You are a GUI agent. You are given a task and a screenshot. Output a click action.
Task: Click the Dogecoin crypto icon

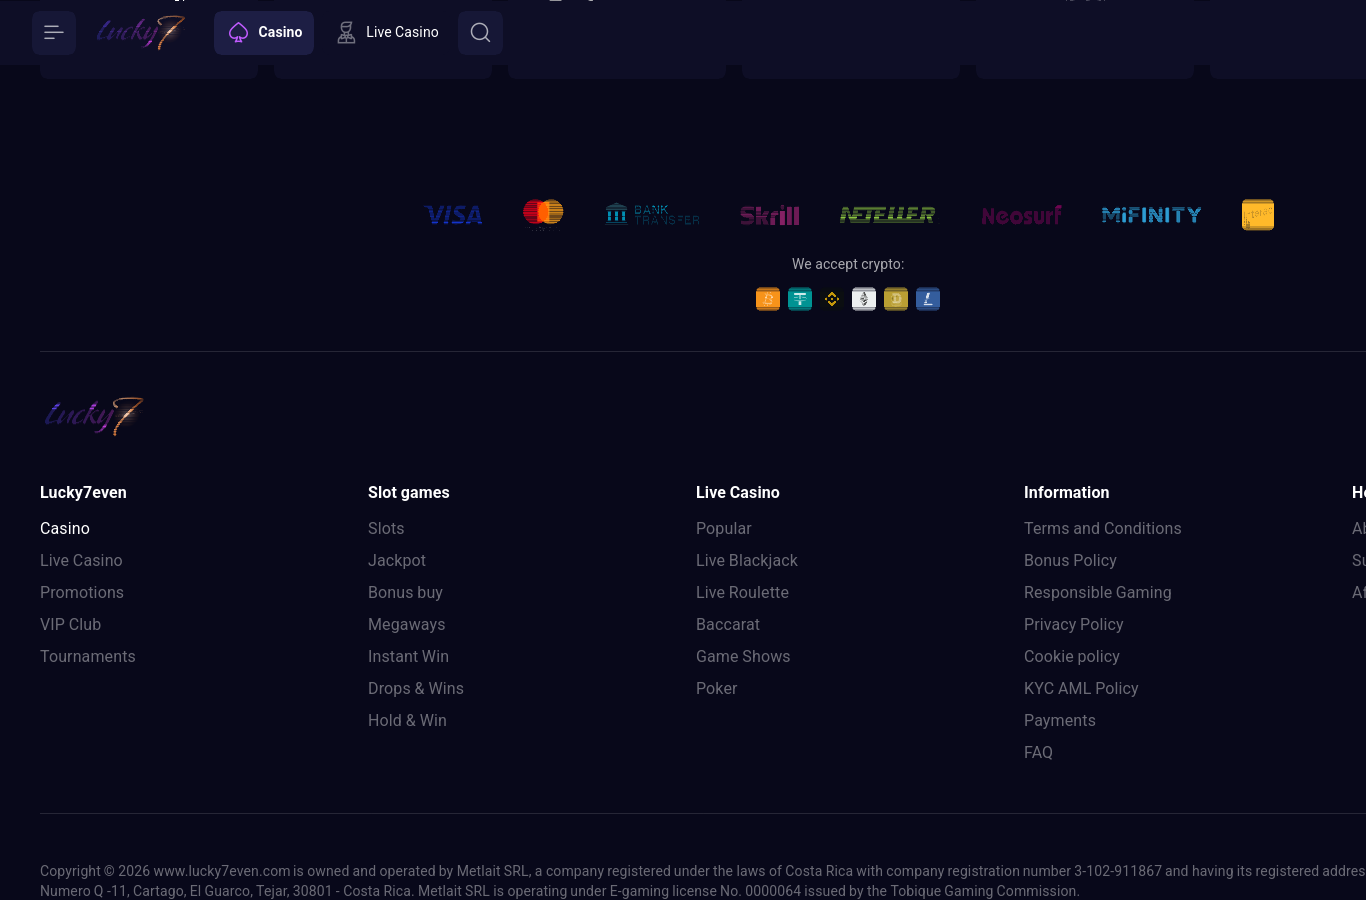(x=896, y=299)
